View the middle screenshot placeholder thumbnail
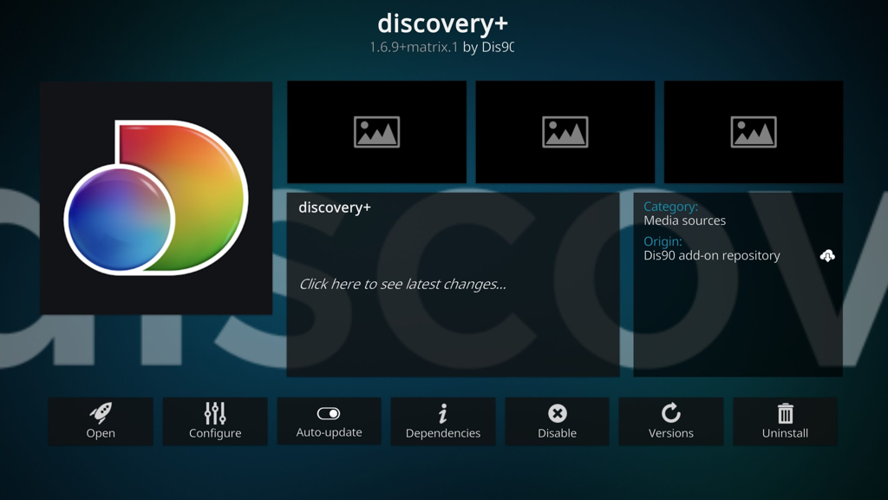Image resolution: width=888 pixels, height=500 pixels. point(565,132)
